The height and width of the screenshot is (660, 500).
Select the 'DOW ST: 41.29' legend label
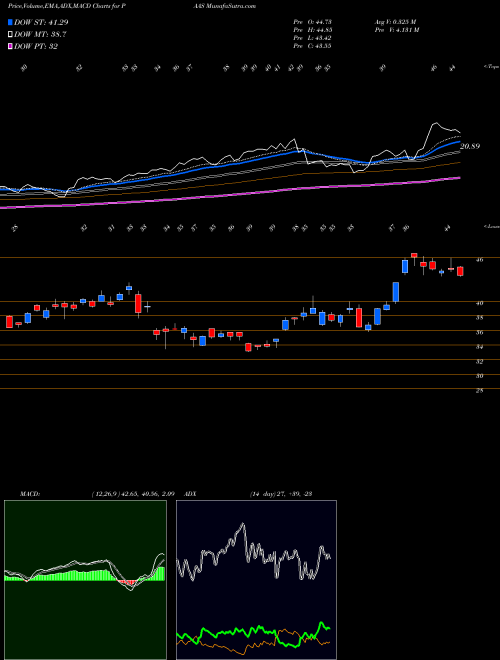pyautogui.click(x=41, y=23)
